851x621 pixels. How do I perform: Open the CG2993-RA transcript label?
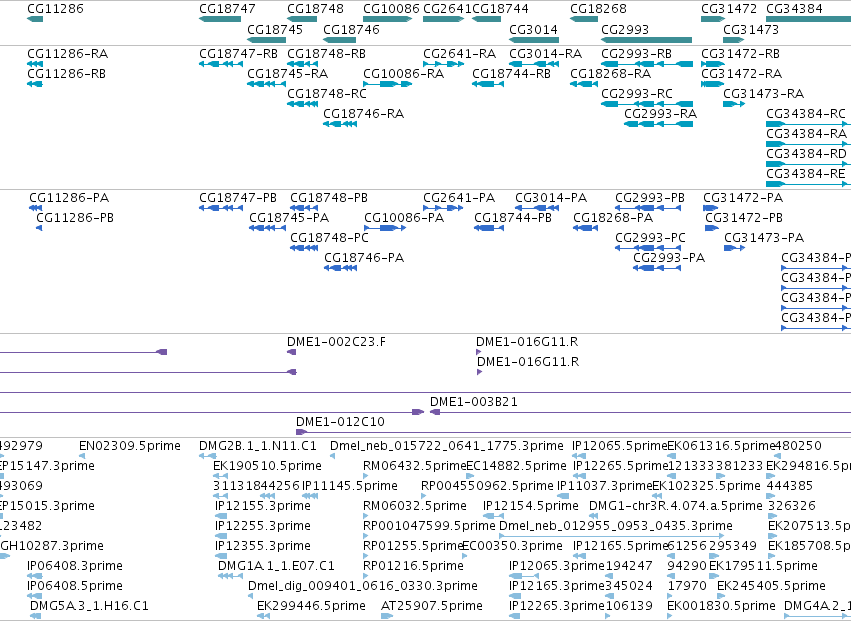tap(661, 113)
